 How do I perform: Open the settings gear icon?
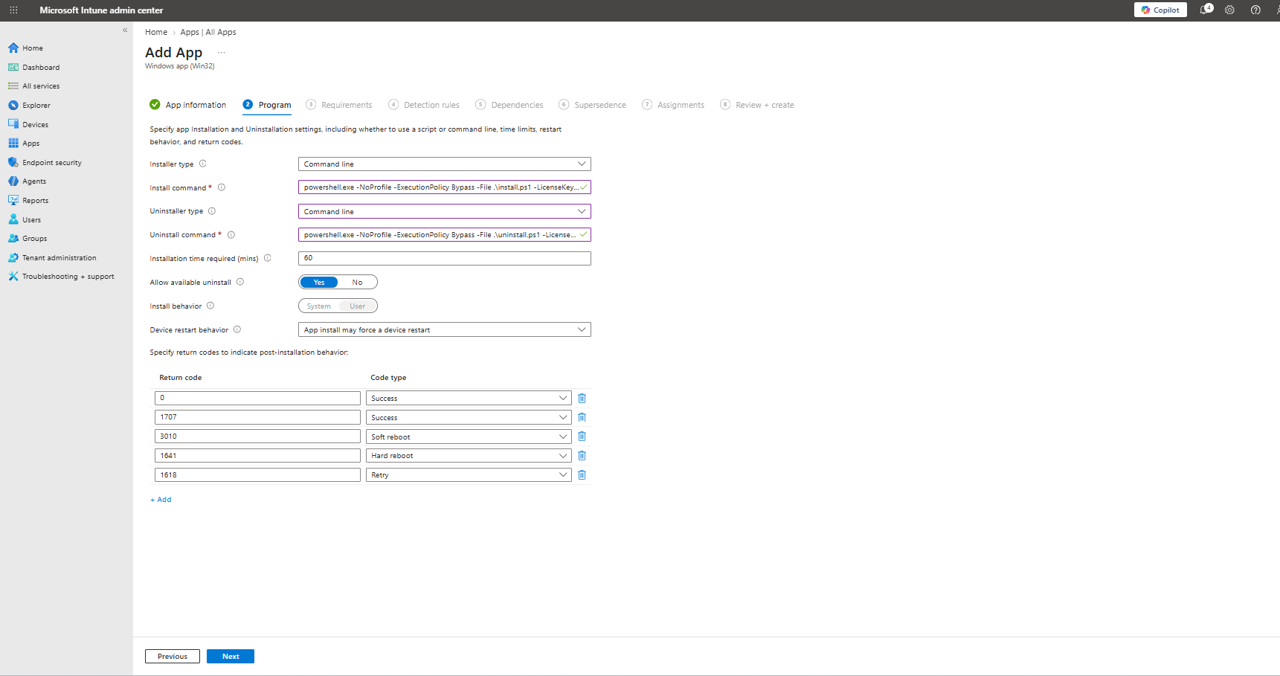tap(1230, 10)
